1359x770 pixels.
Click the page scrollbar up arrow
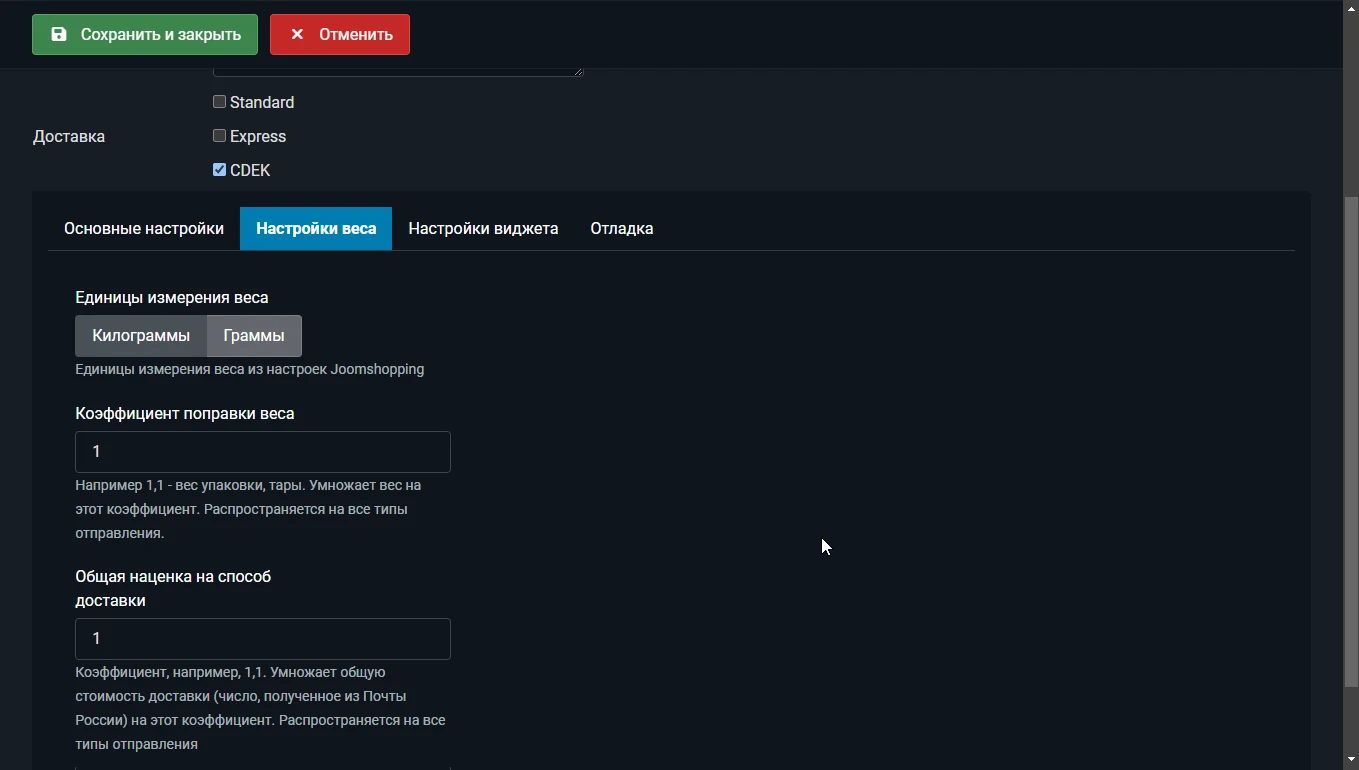pyautogui.click(x=1350, y=8)
